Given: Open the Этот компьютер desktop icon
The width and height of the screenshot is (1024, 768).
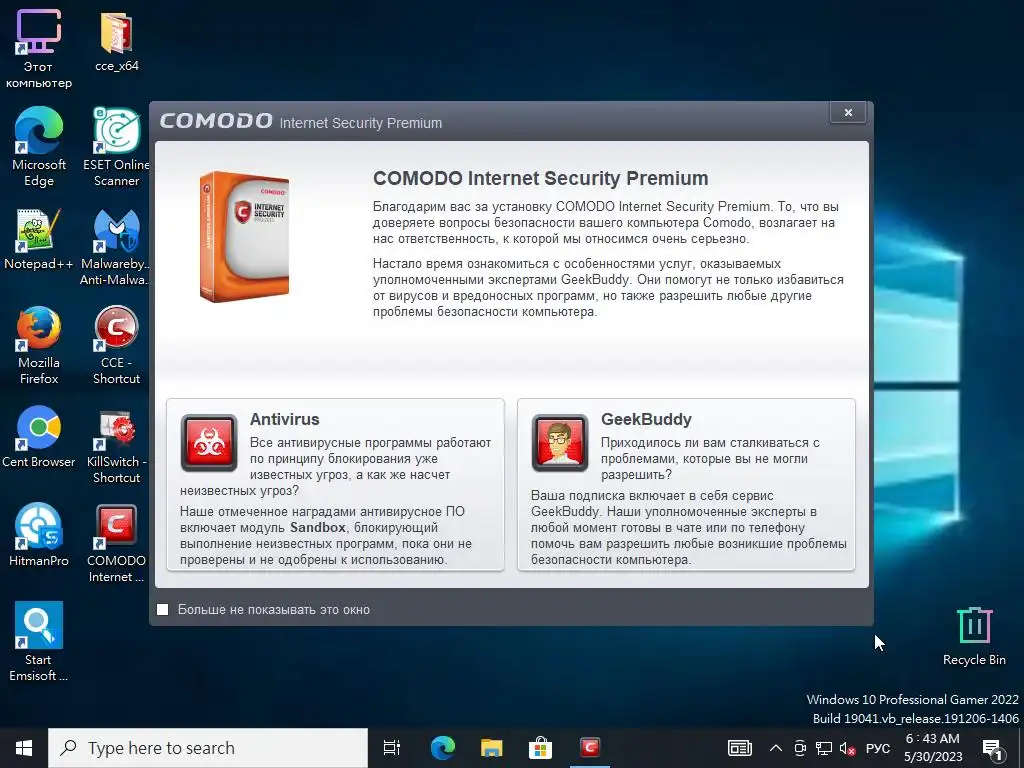Looking at the screenshot, I should [x=39, y=49].
